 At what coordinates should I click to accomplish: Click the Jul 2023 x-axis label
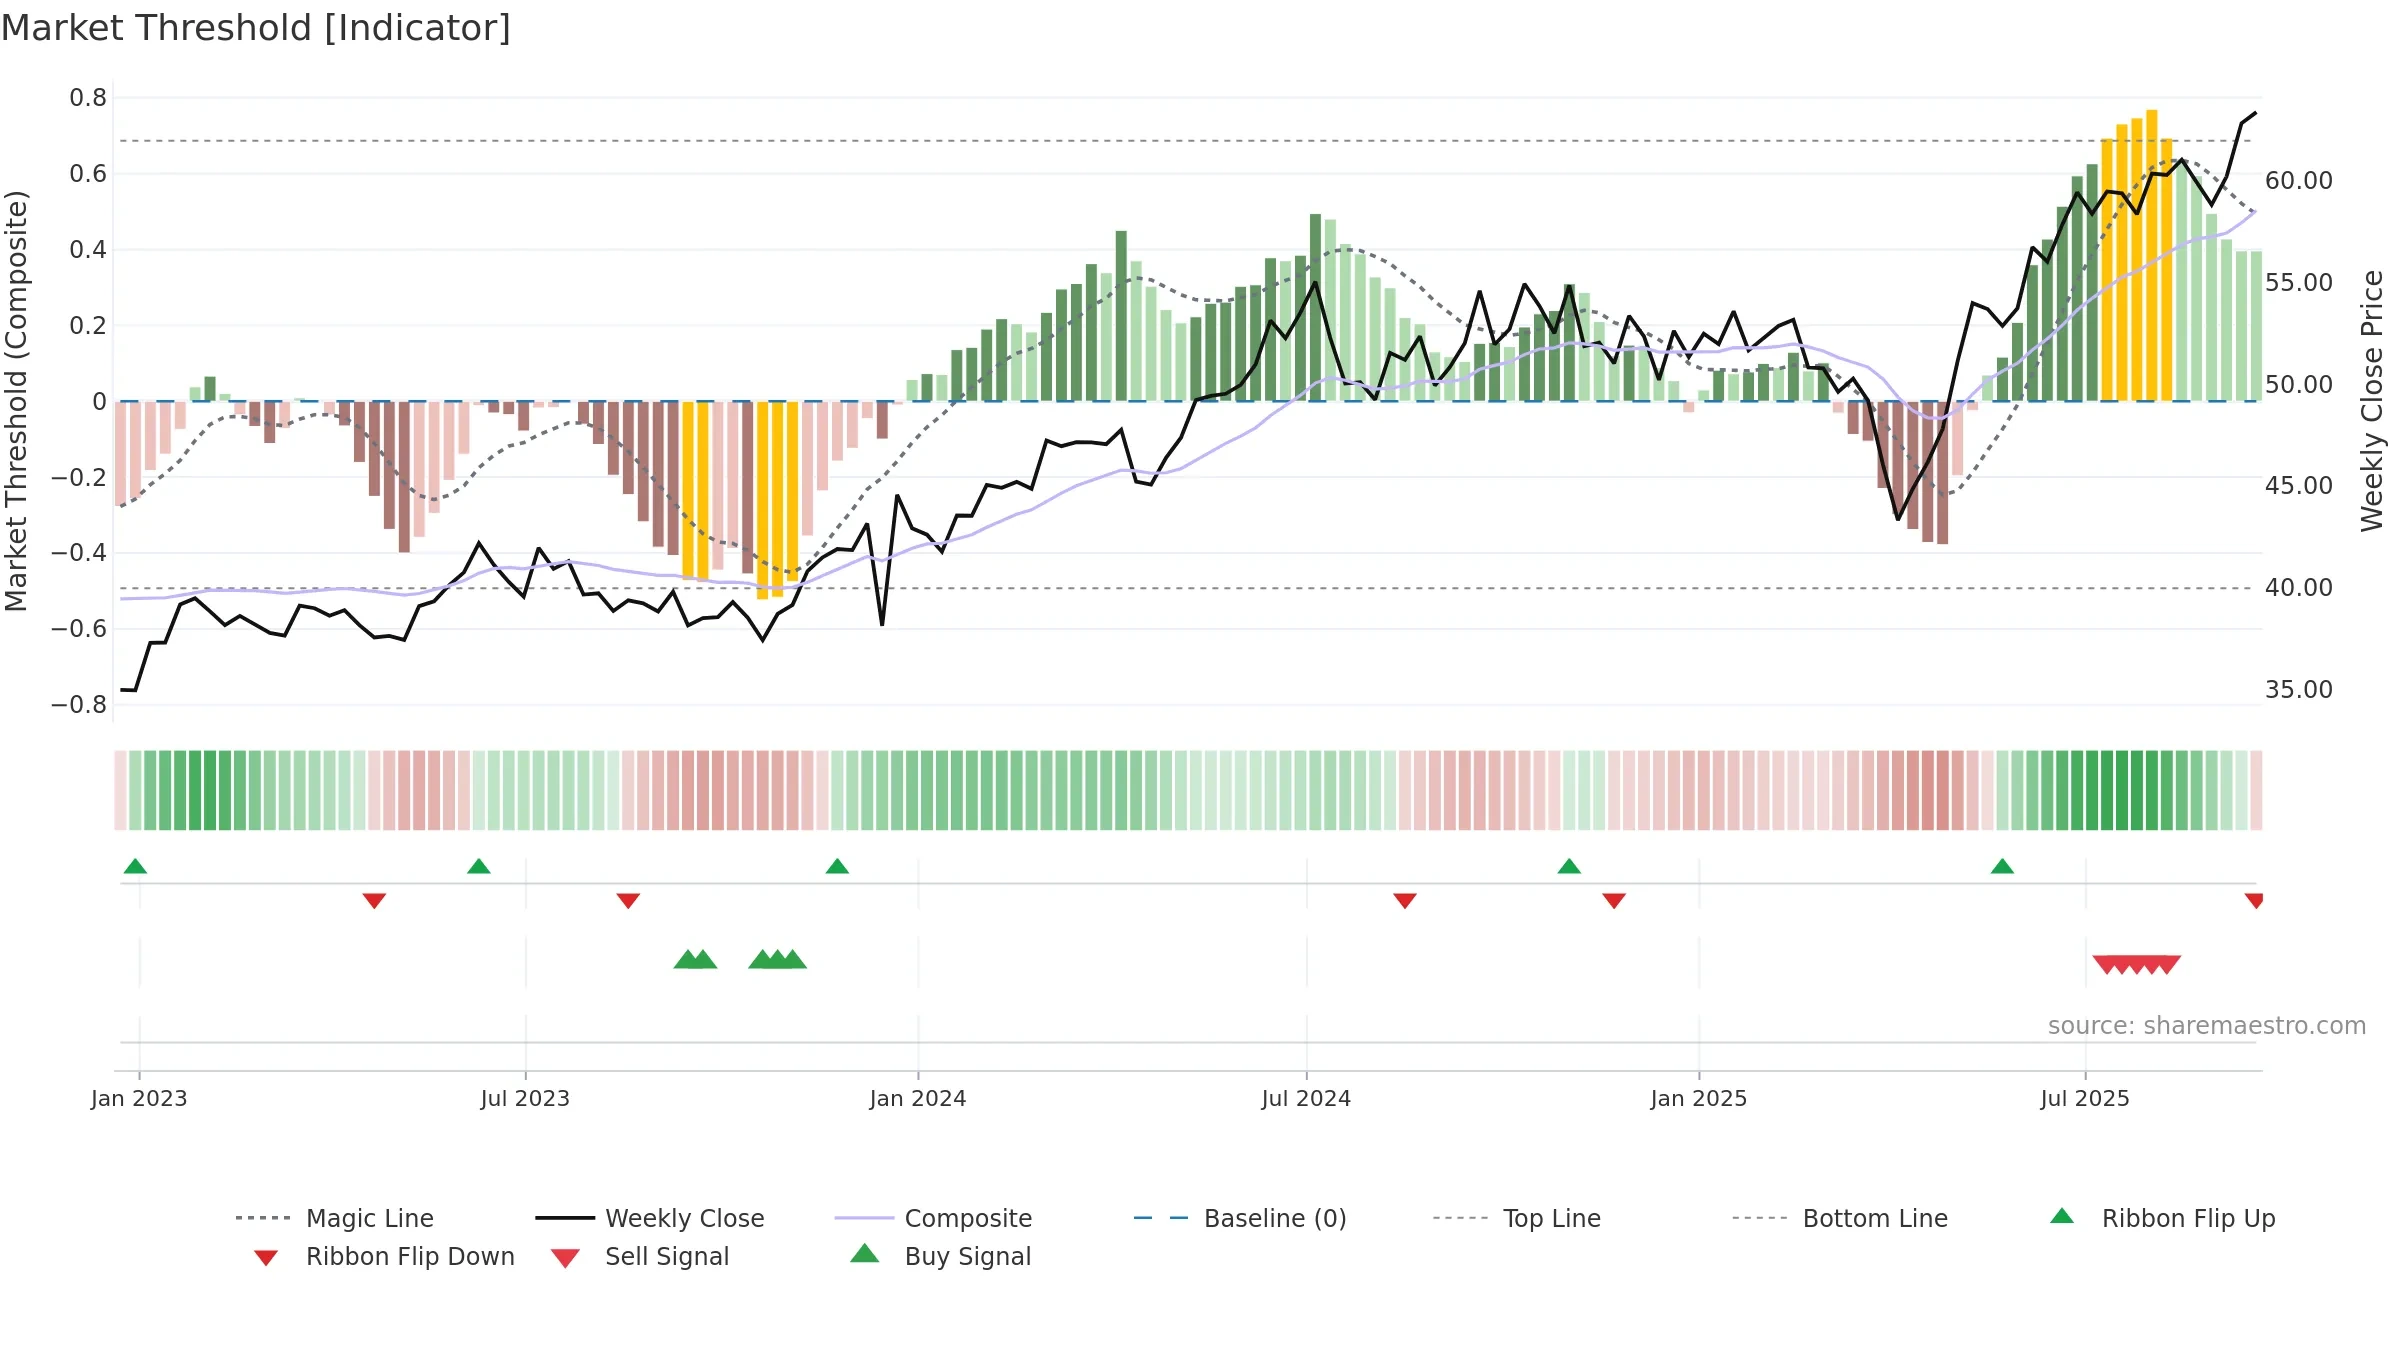point(525,1098)
